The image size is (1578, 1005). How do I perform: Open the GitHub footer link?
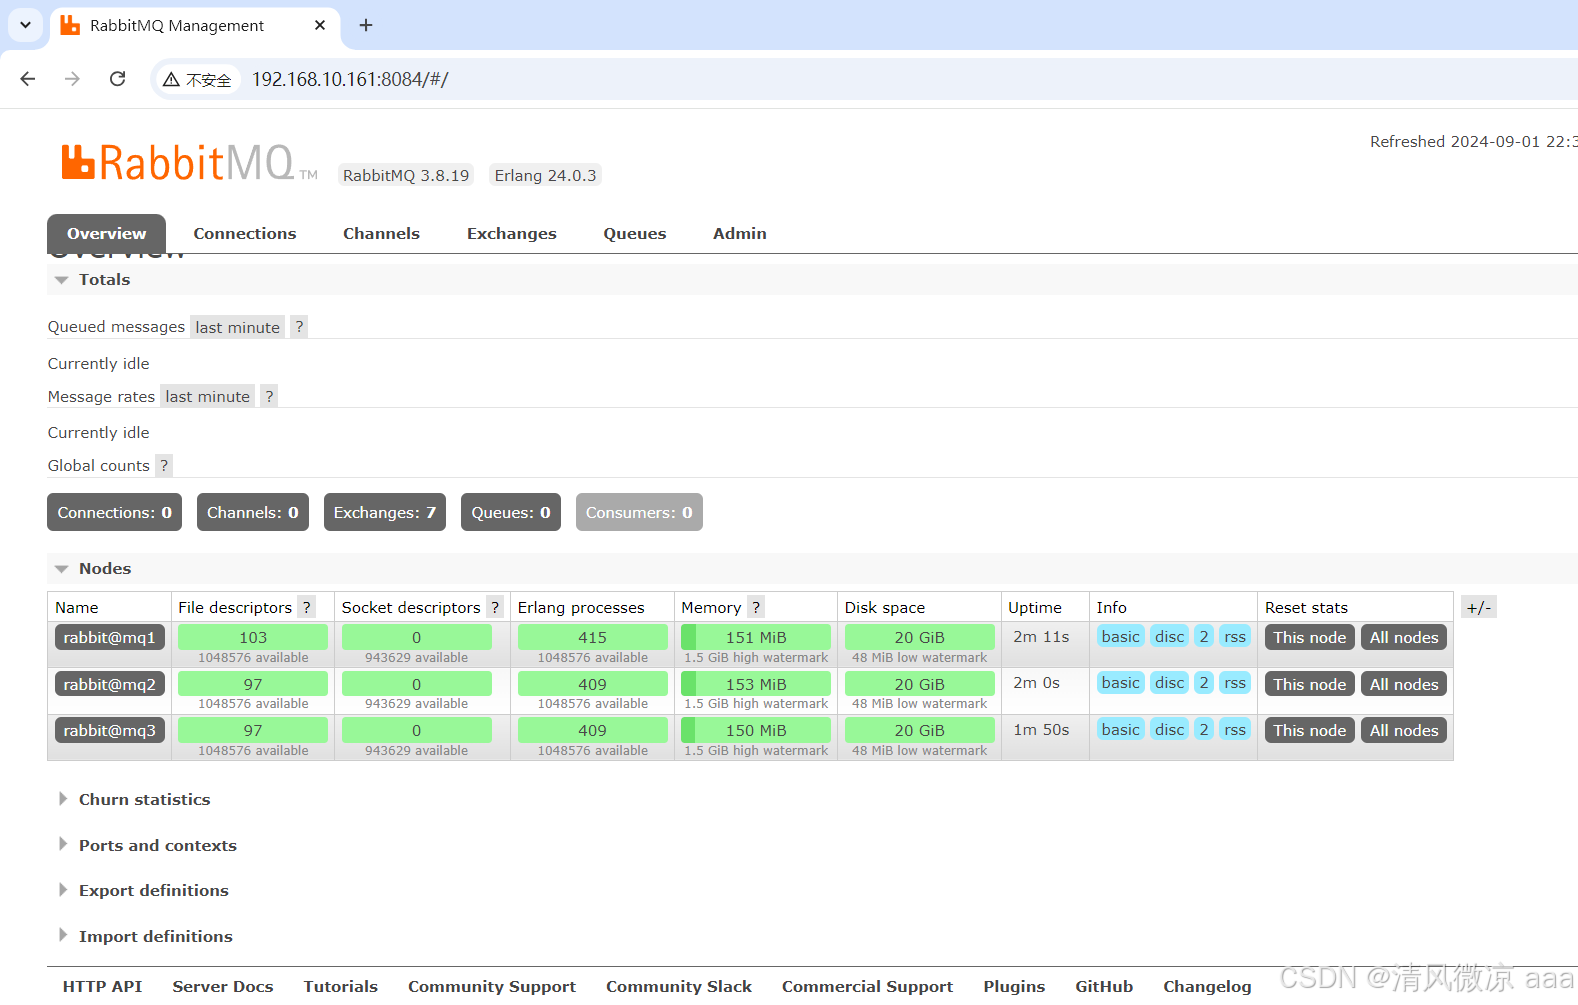pos(1104,987)
